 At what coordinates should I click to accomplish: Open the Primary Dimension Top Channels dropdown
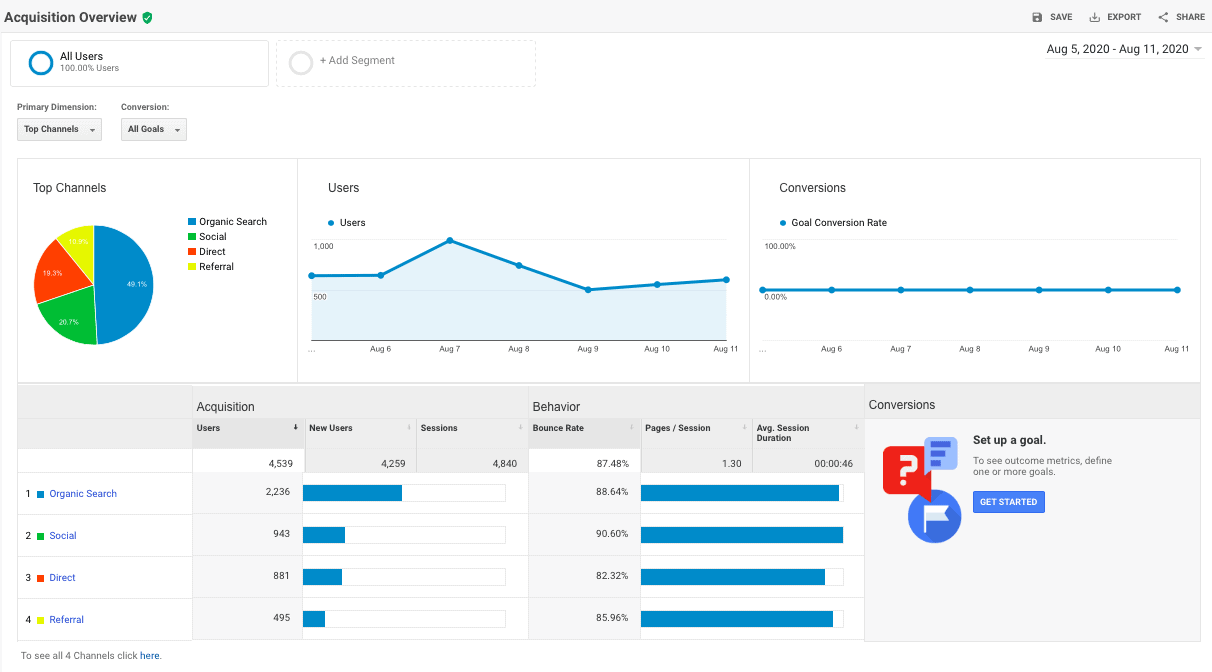coord(59,129)
